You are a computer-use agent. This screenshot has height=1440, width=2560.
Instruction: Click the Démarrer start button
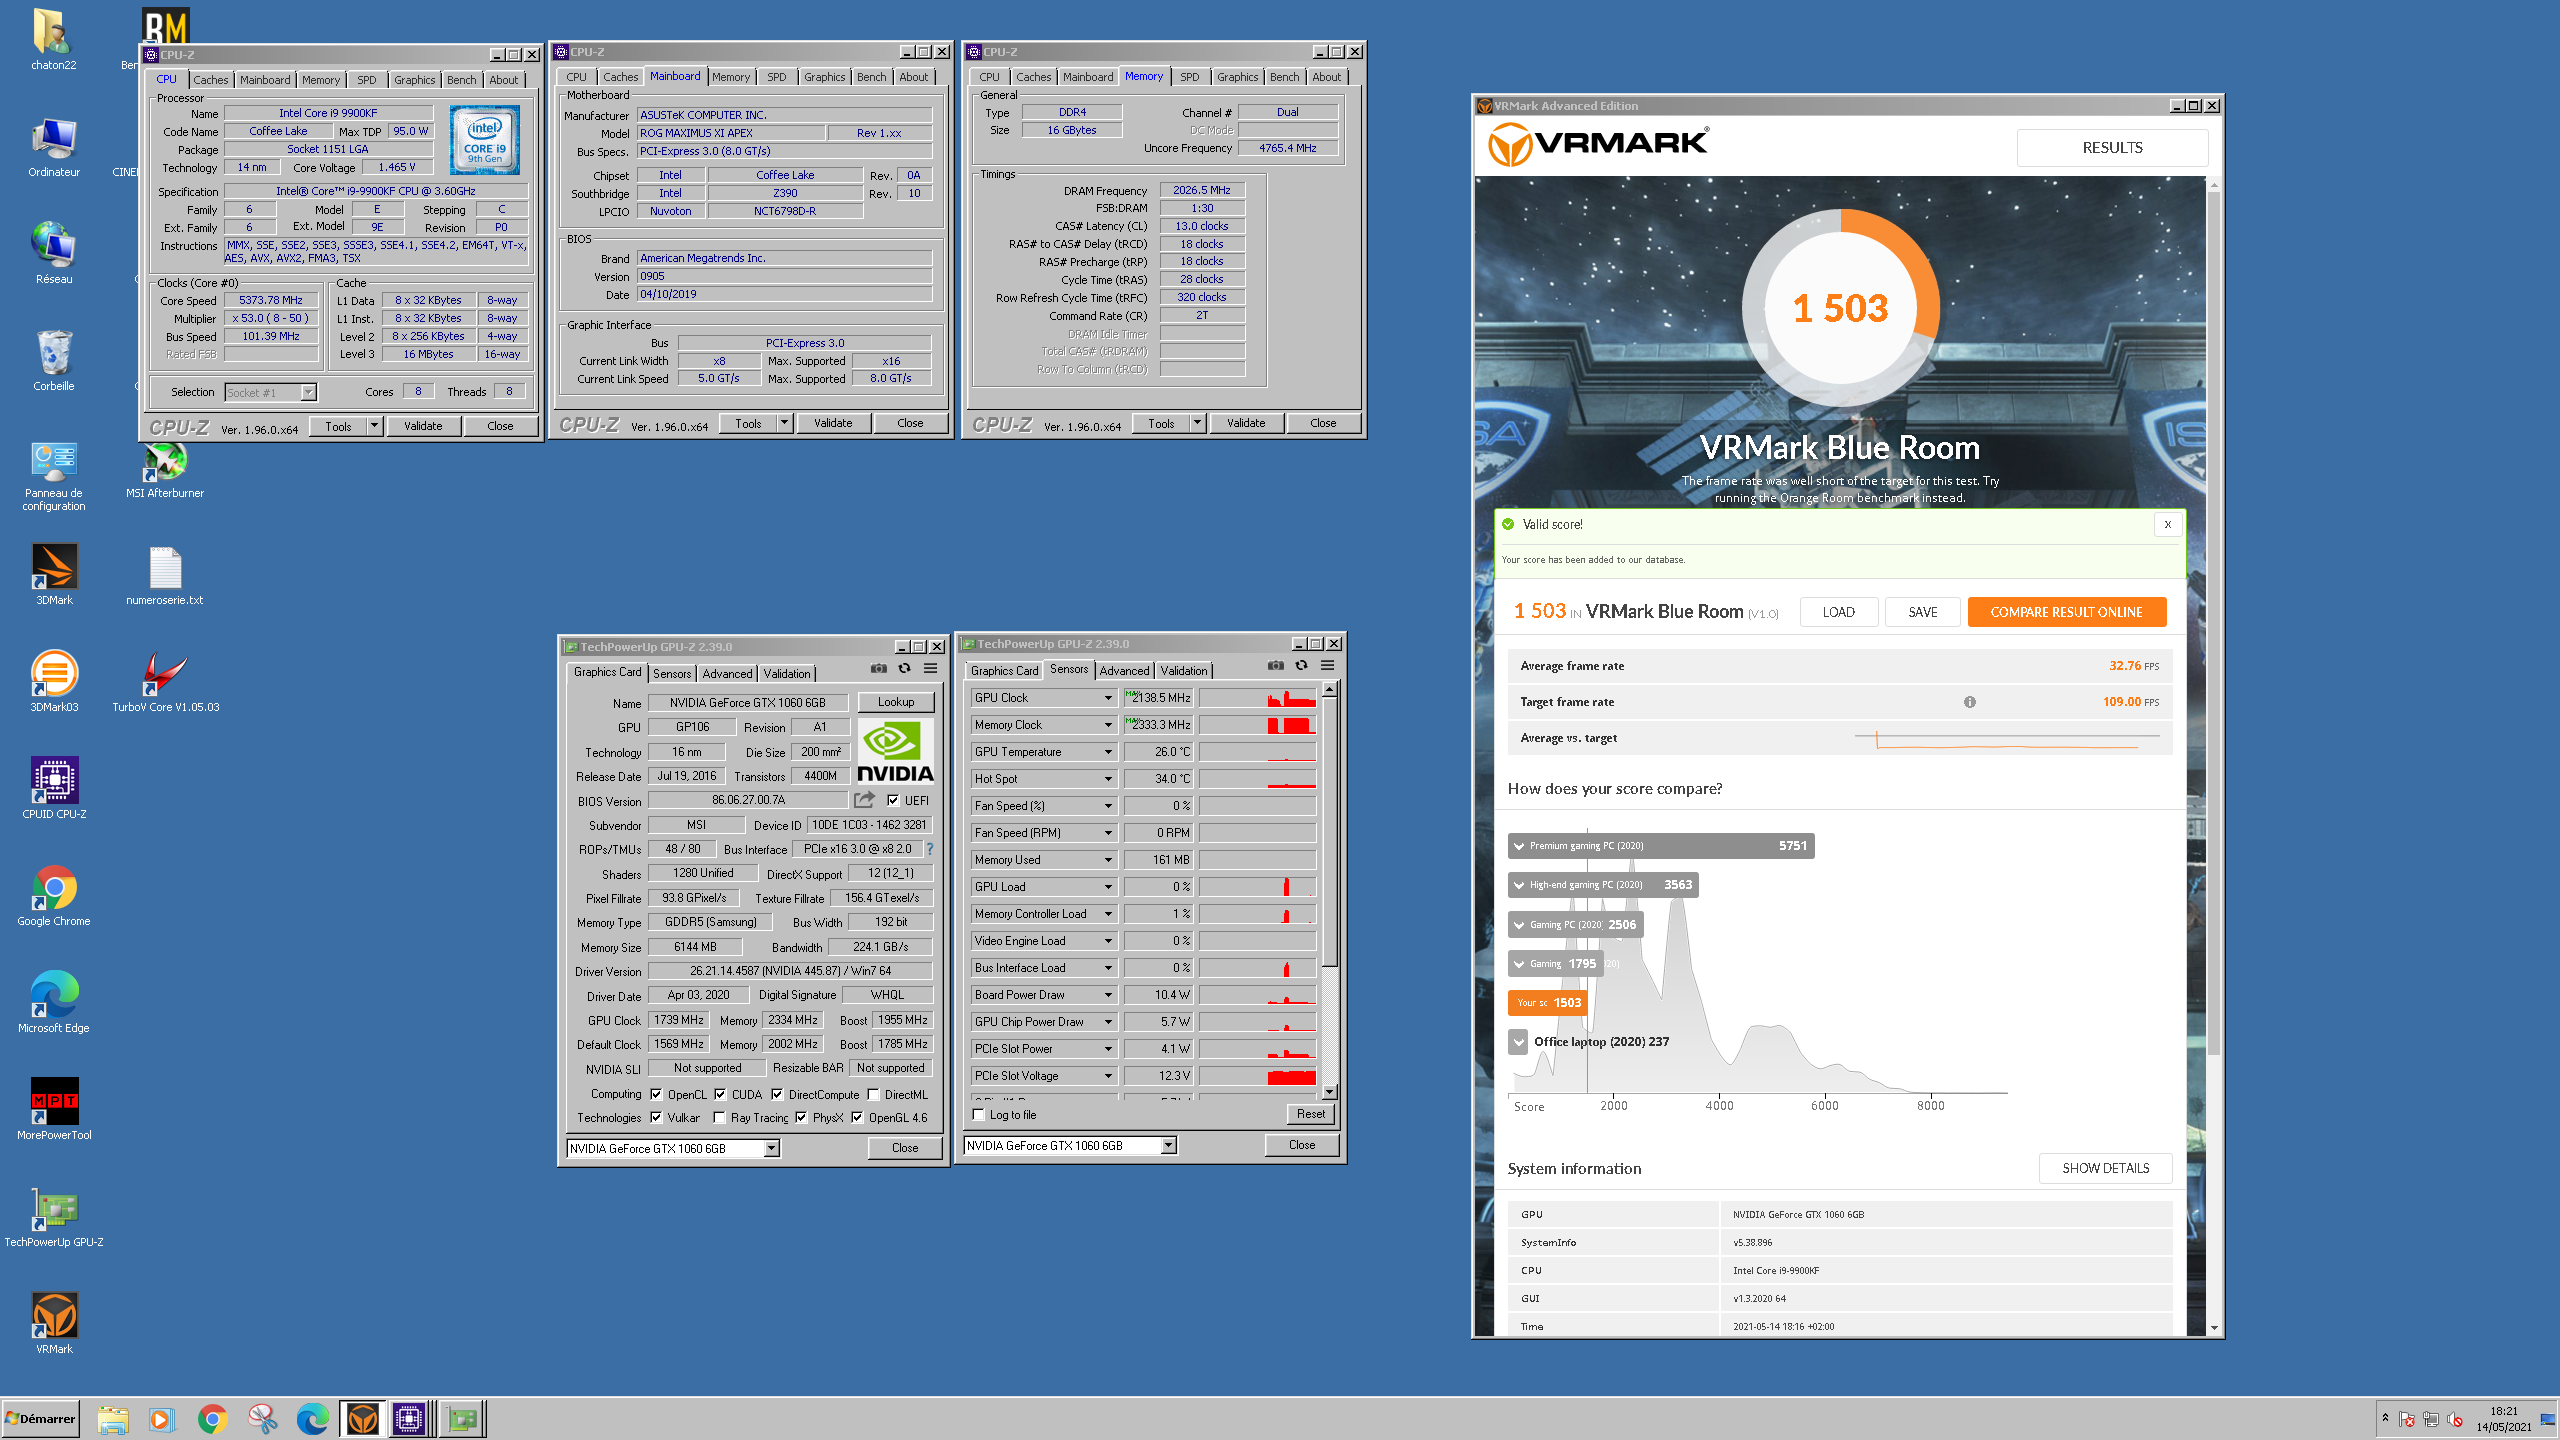point(41,1419)
